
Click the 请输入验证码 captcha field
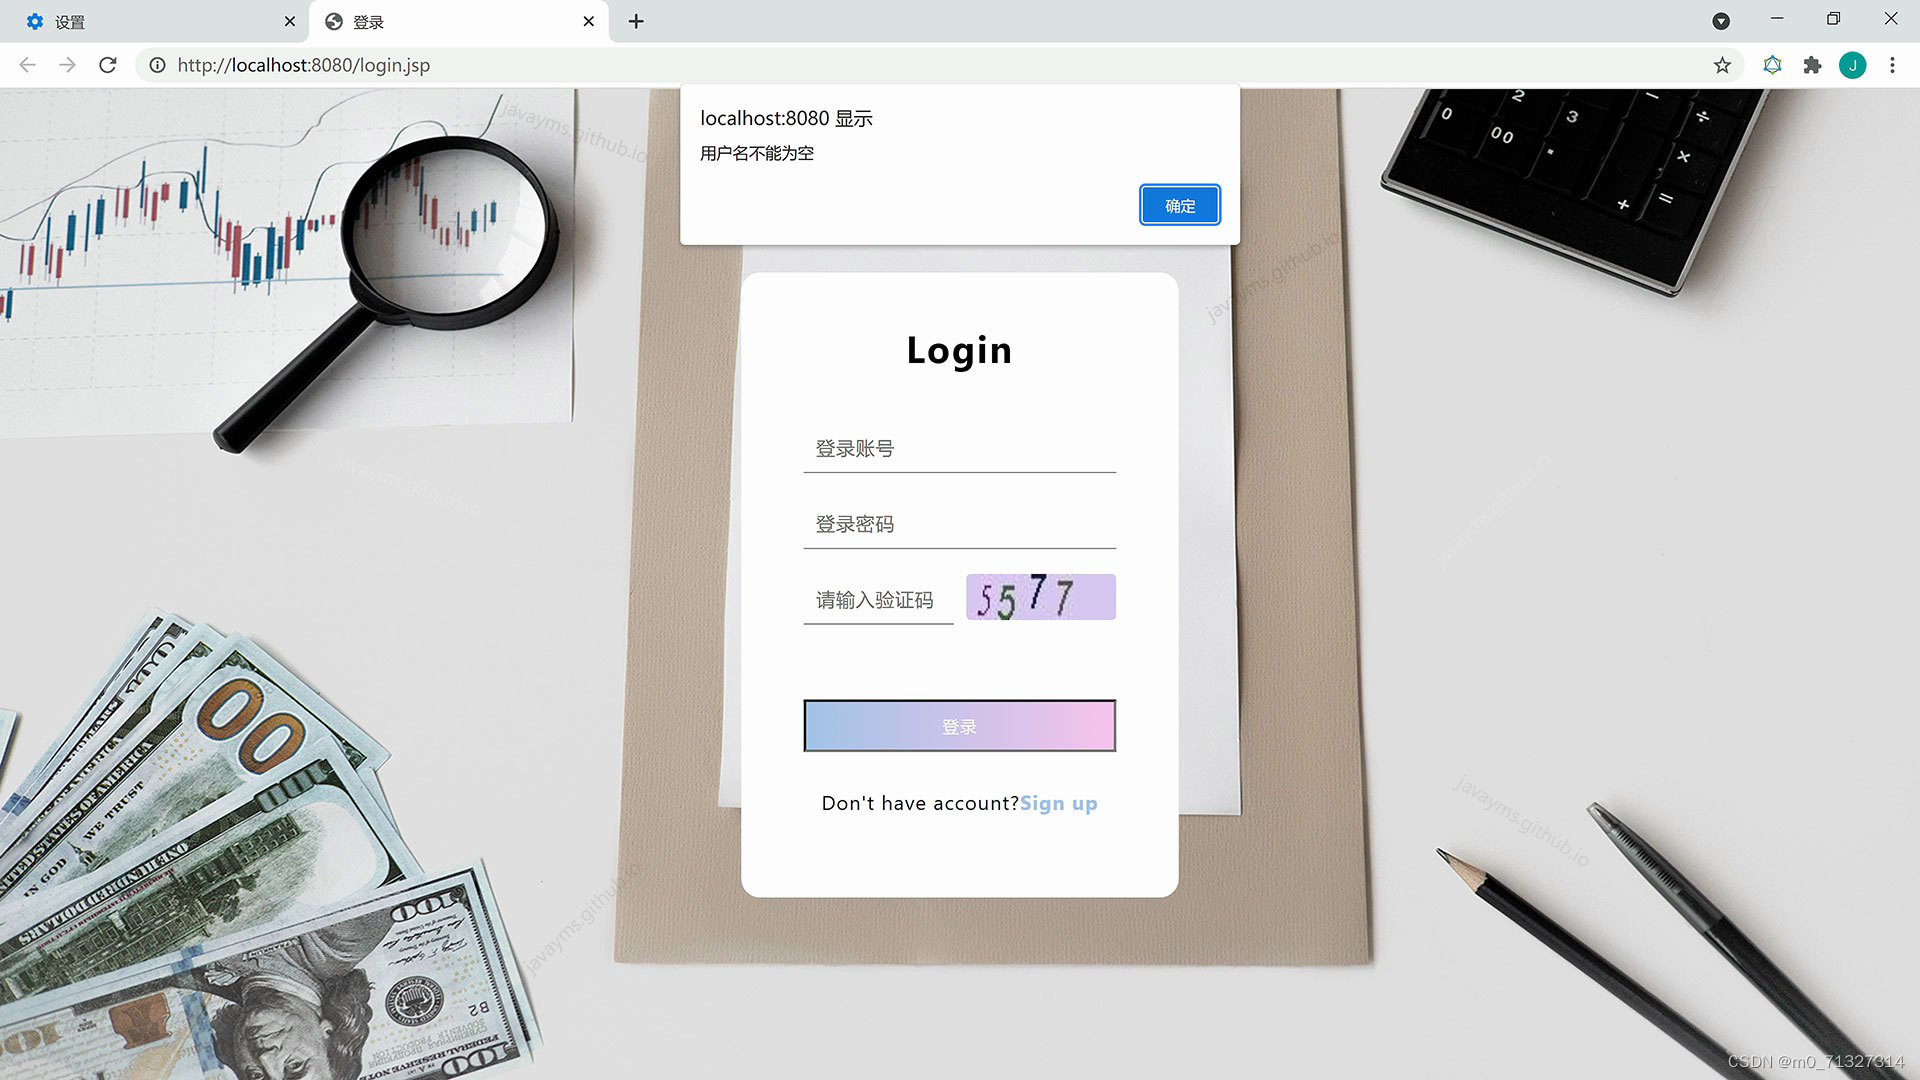click(x=878, y=600)
